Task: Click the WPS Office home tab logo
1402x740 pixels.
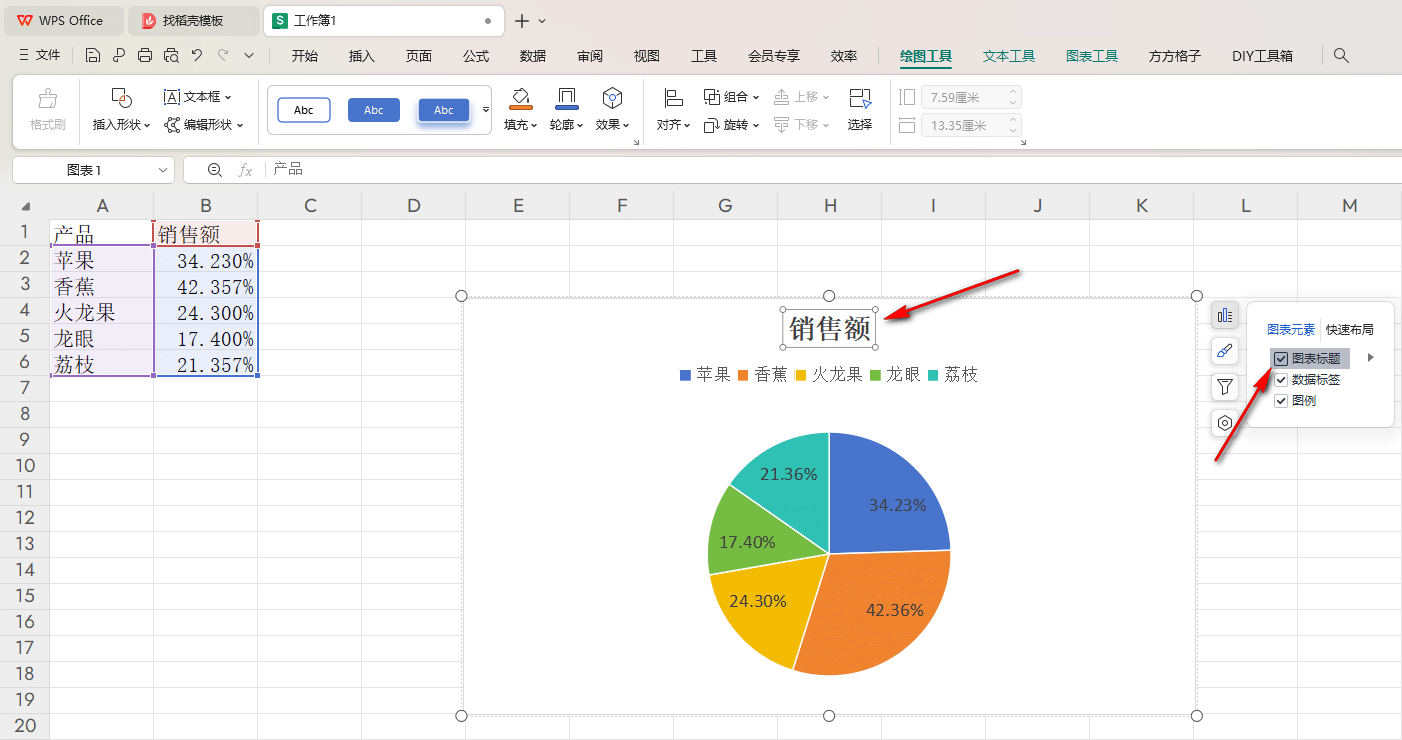Action: point(24,20)
